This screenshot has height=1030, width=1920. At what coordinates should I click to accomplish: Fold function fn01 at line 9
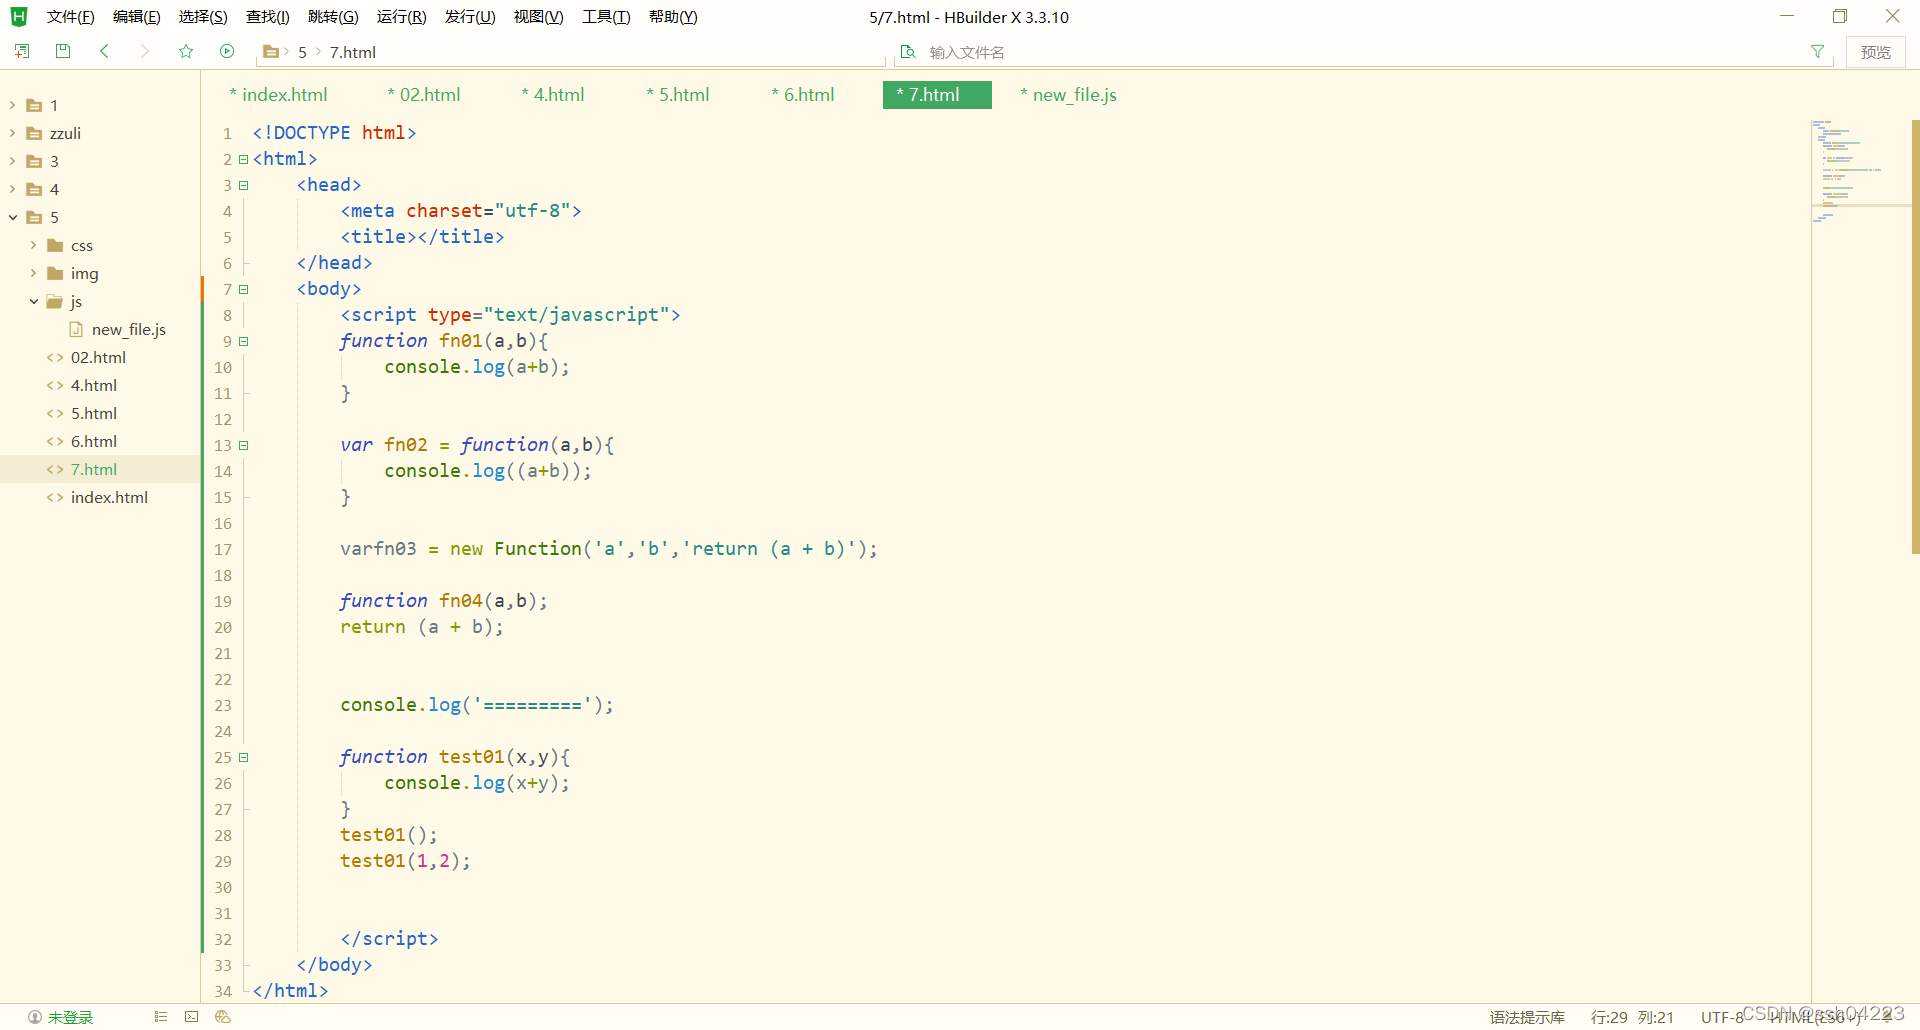(x=243, y=341)
